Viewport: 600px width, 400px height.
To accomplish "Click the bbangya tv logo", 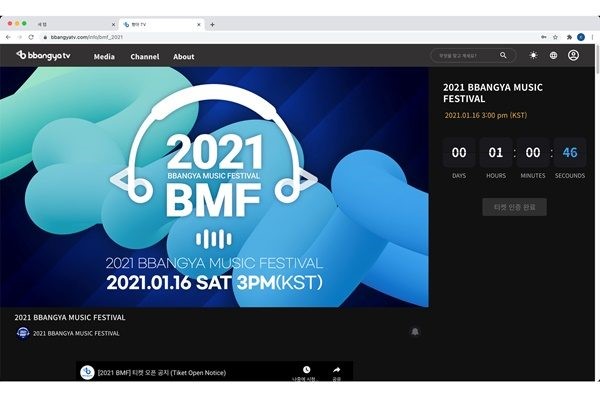I will click(x=43, y=56).
